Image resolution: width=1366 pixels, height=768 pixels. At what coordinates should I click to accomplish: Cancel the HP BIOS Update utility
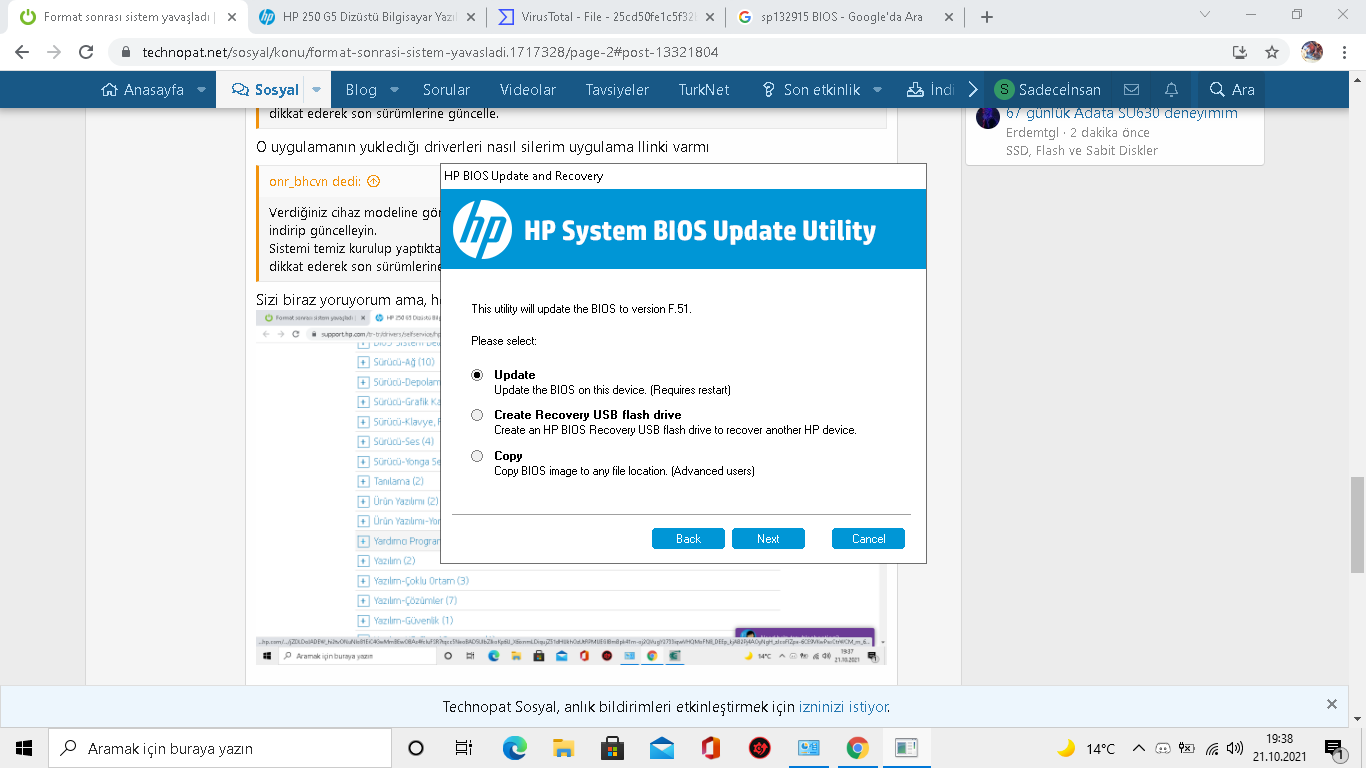[868, 539]
